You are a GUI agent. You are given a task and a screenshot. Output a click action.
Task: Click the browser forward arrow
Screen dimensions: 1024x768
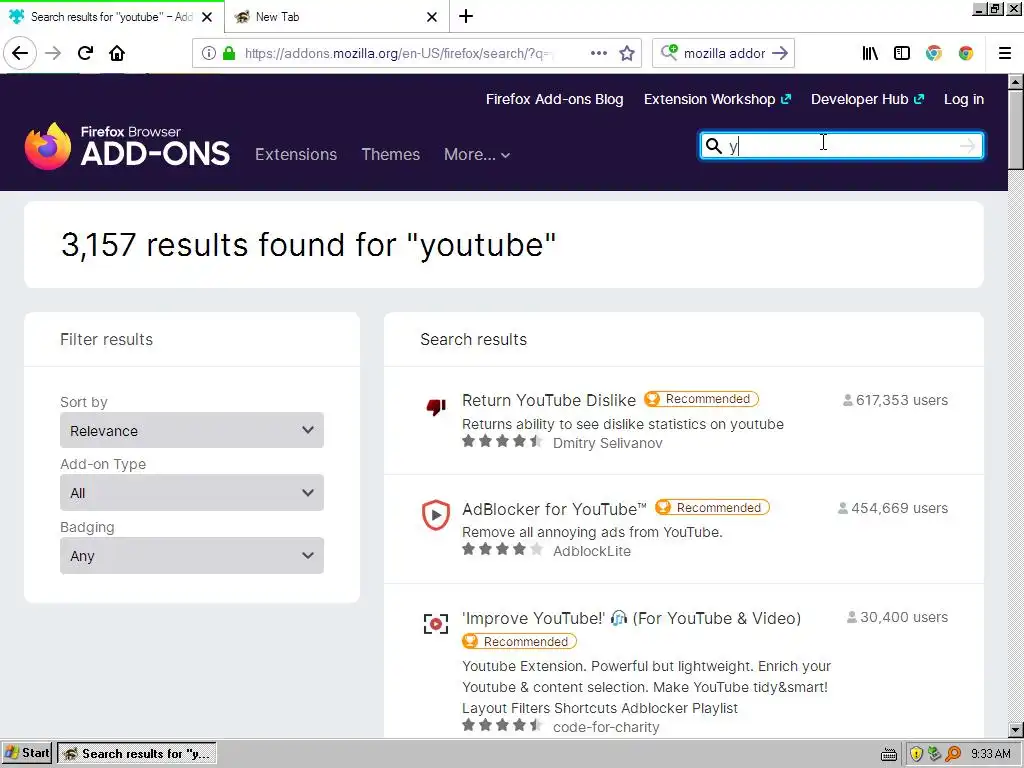click(53, 54)
